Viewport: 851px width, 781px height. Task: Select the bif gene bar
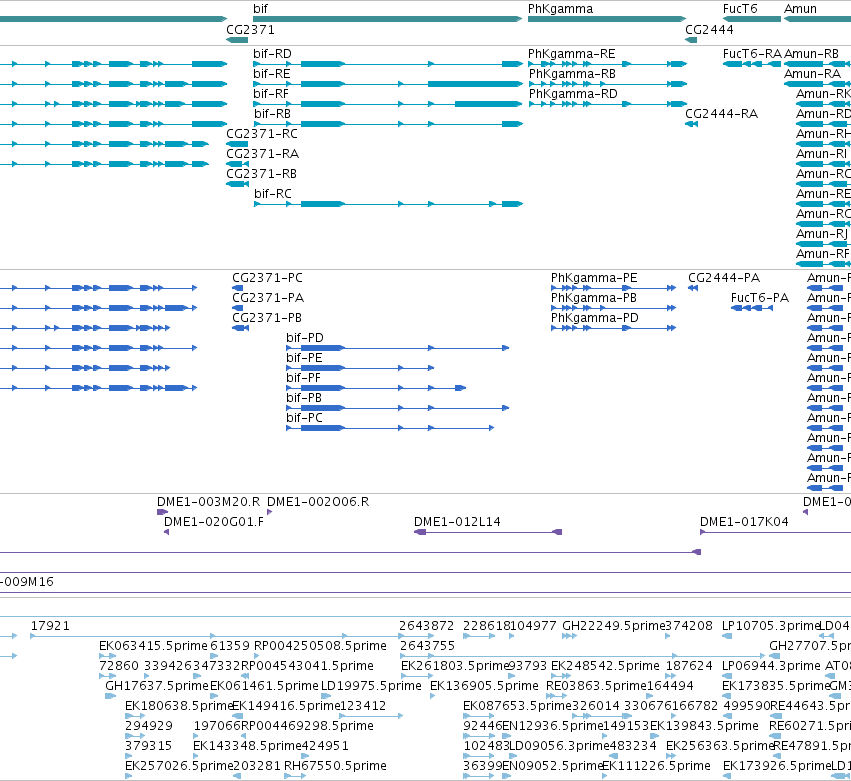pyautogui.click(x=388, y=19)
